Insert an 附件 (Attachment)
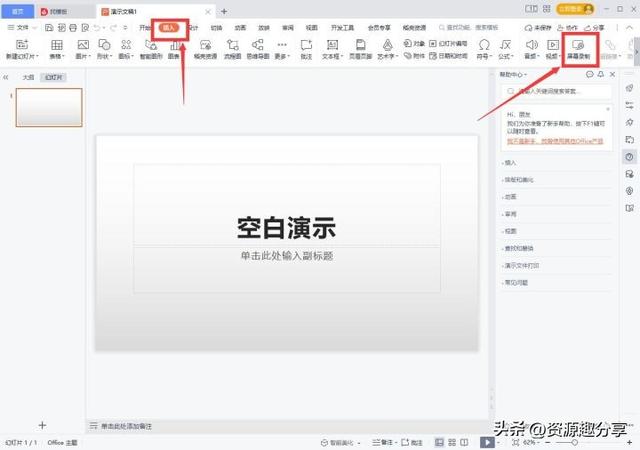 point(414,56)
